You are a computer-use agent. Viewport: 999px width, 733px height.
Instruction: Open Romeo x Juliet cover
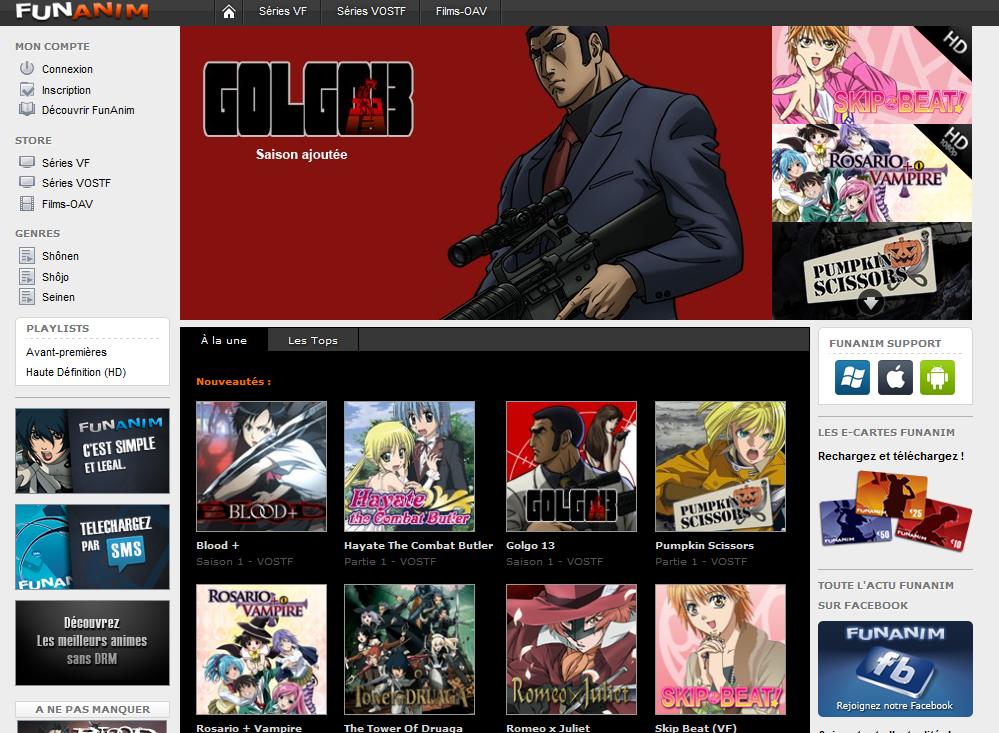tap(571, 650)
